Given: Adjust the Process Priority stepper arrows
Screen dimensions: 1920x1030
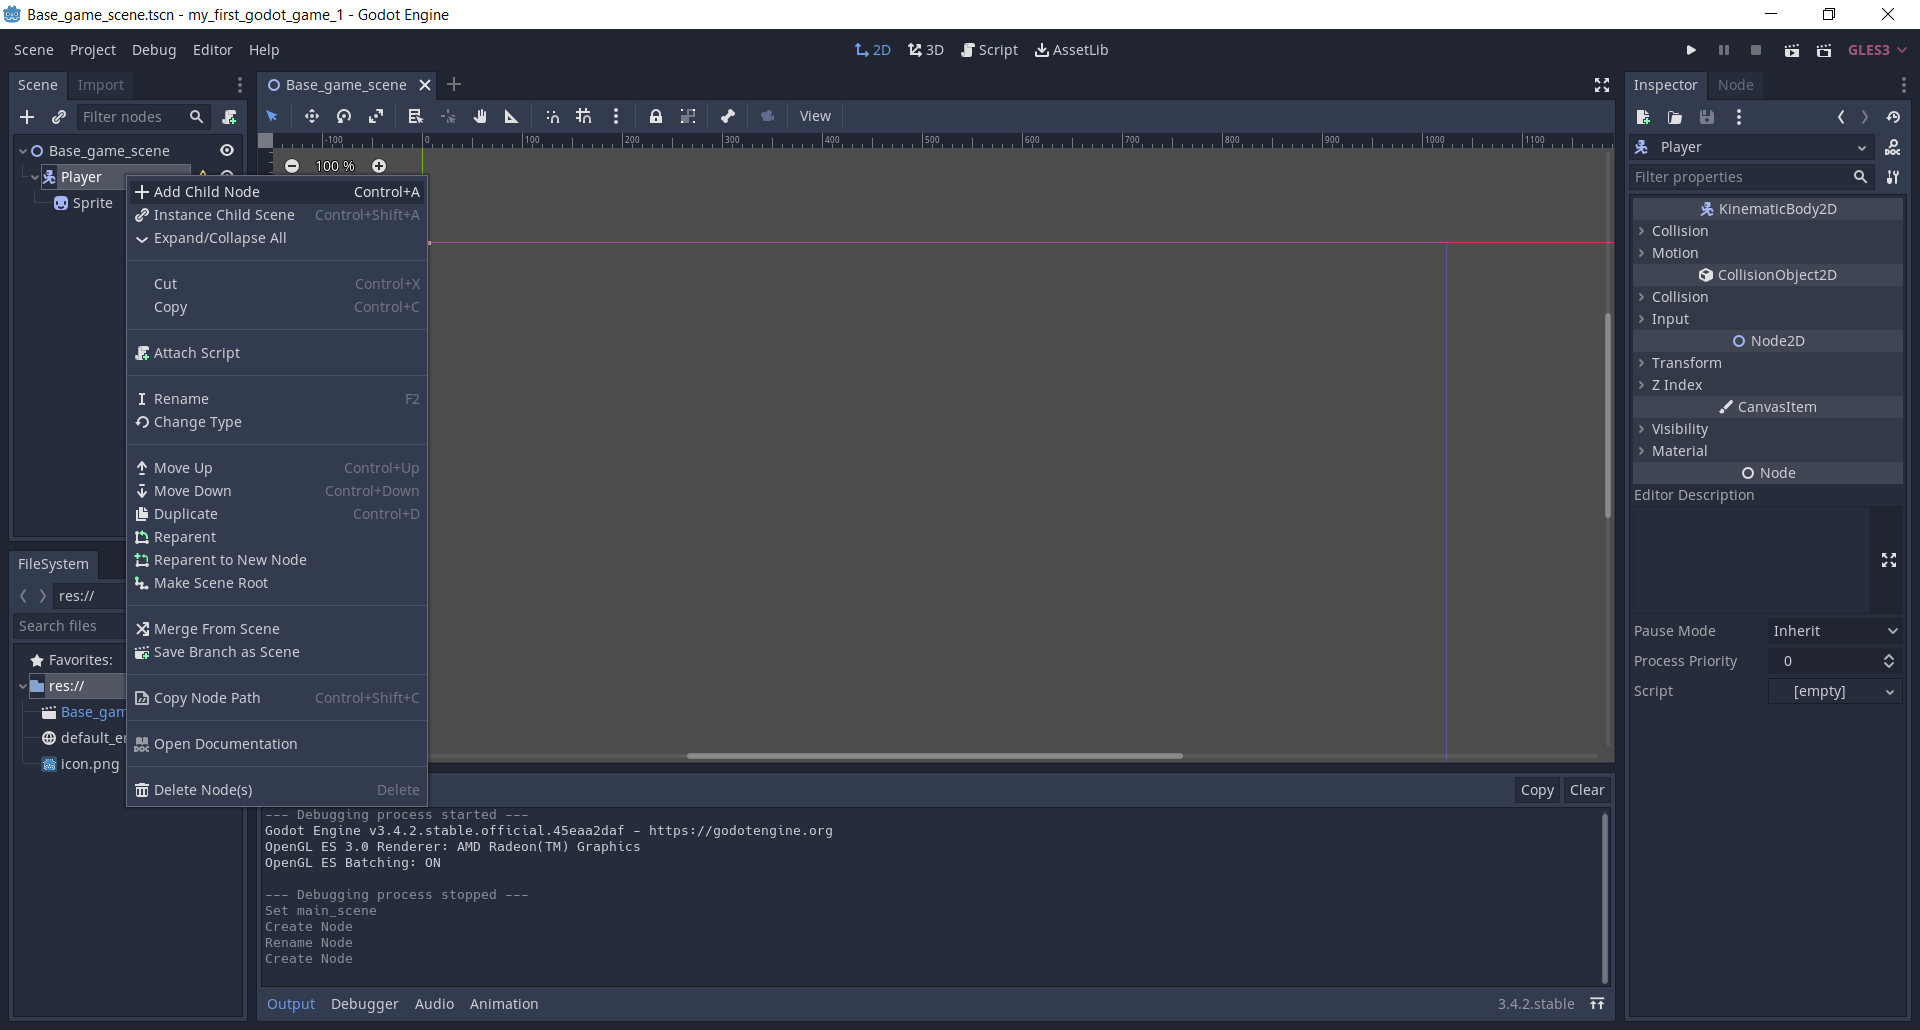Looking at the screenshot, I should (x=1888, y=661).
